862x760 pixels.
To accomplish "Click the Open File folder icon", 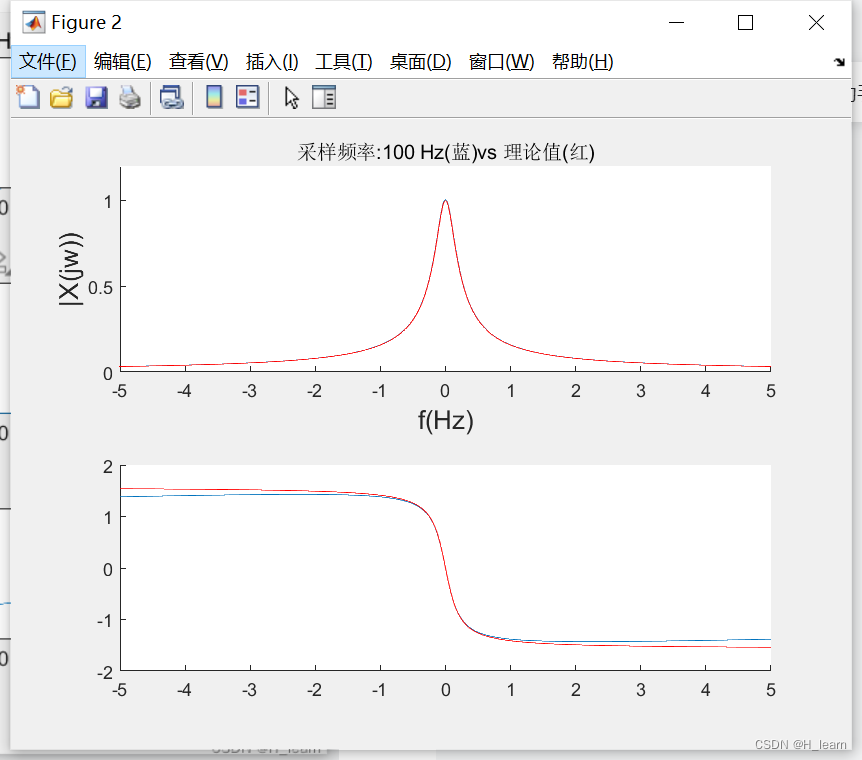I will [x=62, y=97].
